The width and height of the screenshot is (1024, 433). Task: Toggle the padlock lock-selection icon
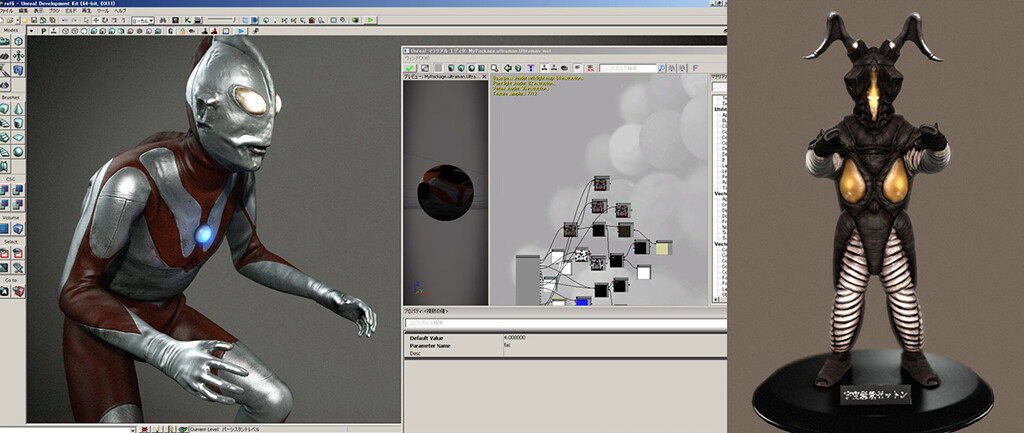click(182, 31)
